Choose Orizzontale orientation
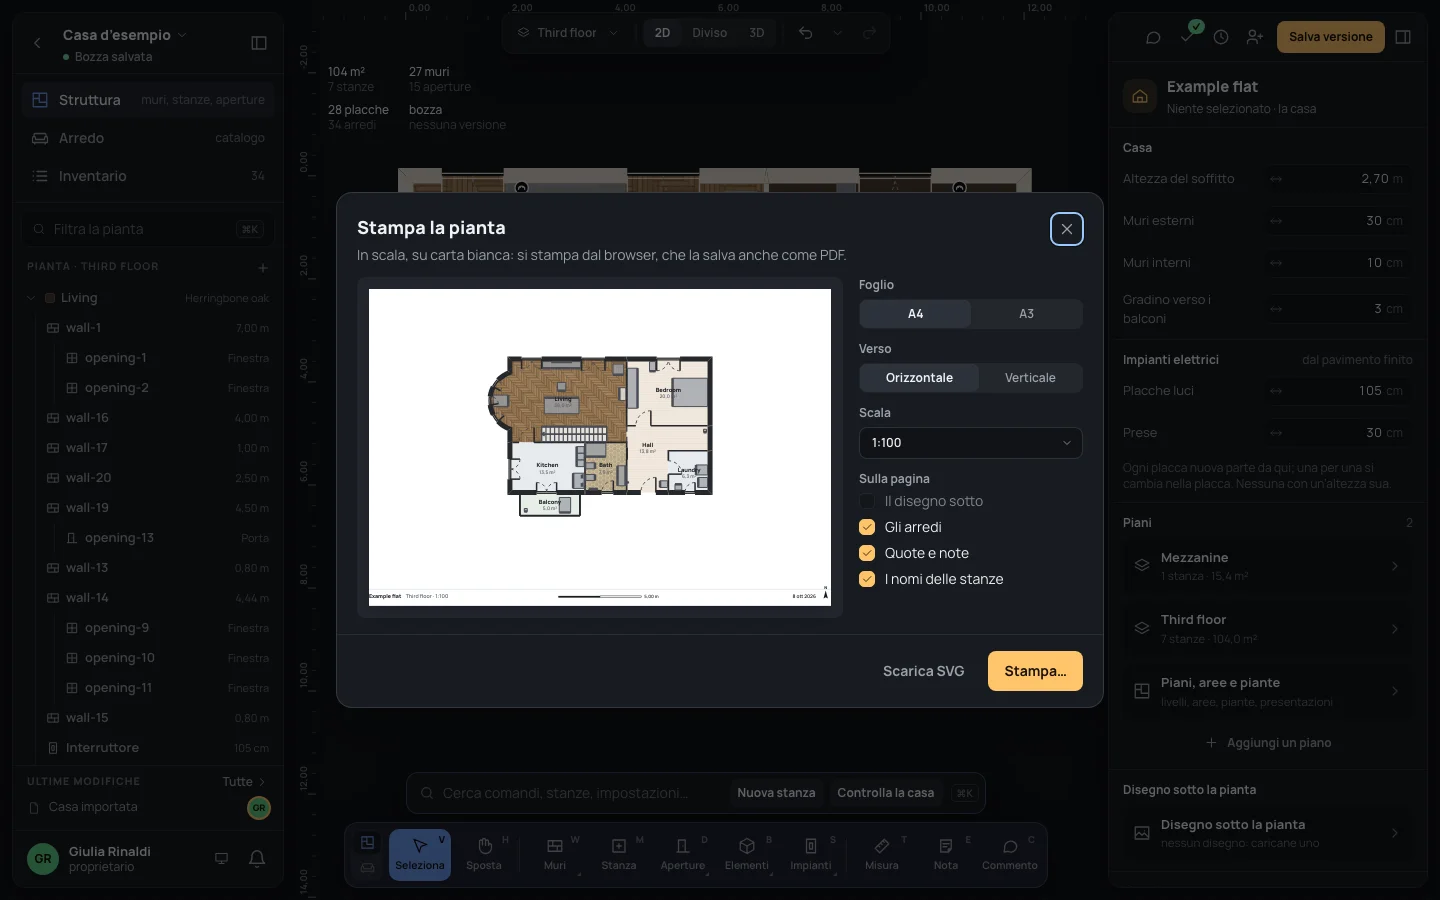 [x=919, y=378]
